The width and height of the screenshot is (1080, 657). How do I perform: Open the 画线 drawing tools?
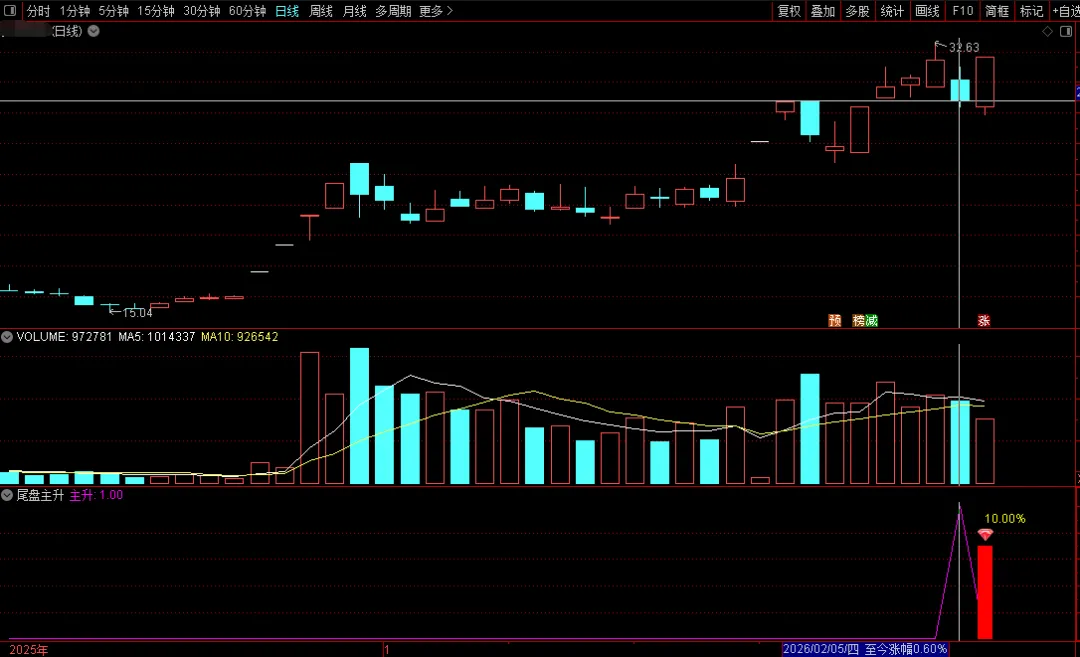coord(927,11)
